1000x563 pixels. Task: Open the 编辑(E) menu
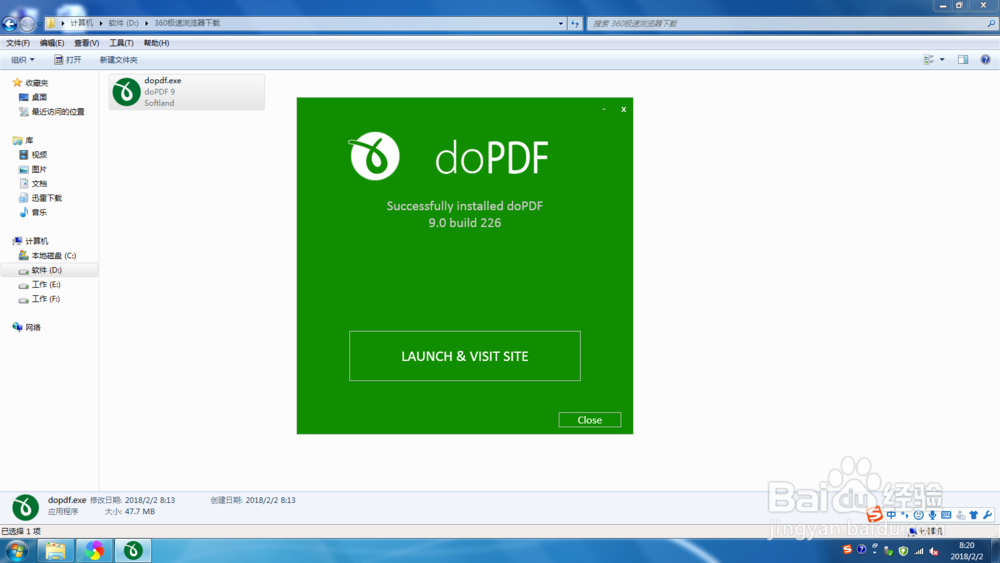[x=52, y=43]
